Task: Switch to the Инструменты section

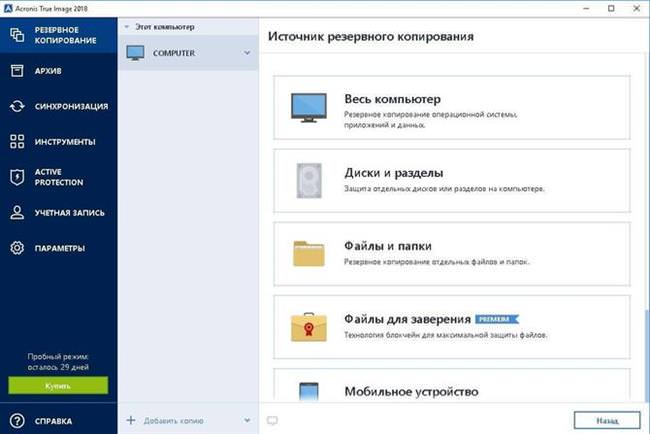Action: point(58,141)
